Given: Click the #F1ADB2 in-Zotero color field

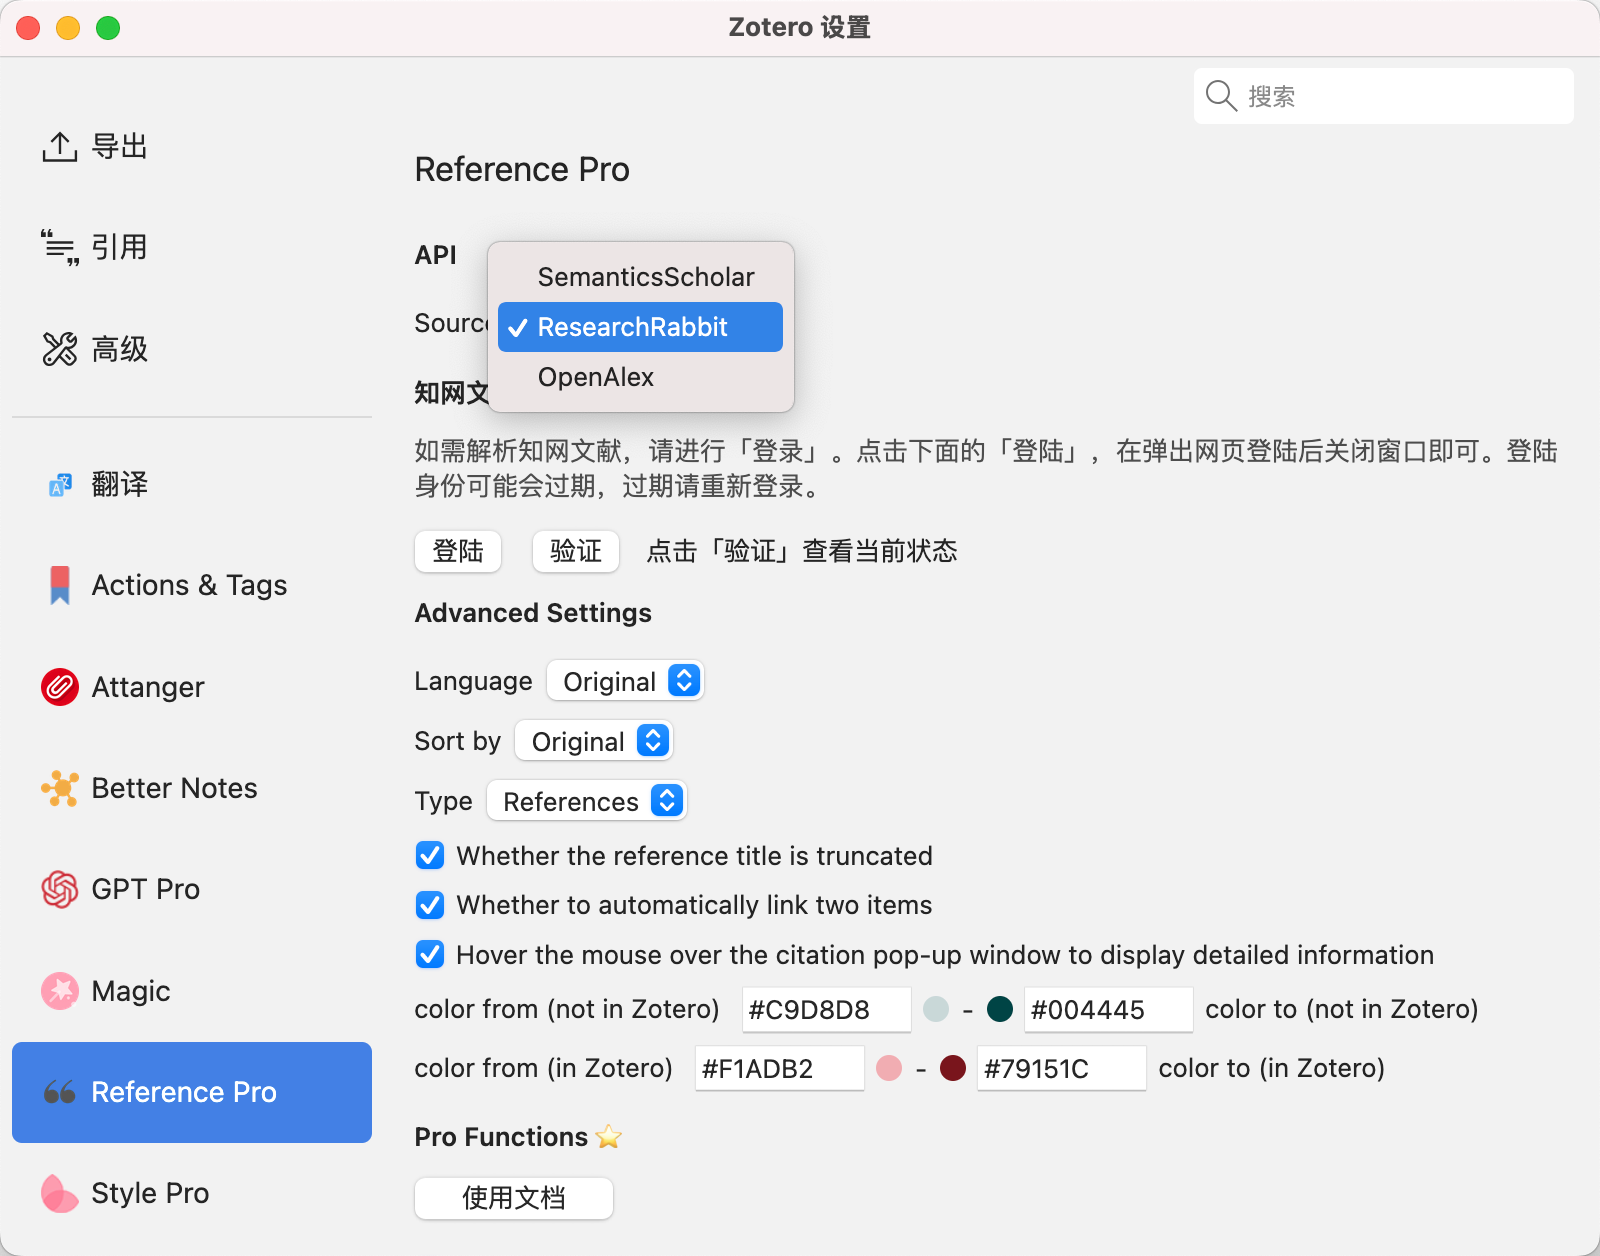Looking at the screenshot, I should (x=780, y=1068).
